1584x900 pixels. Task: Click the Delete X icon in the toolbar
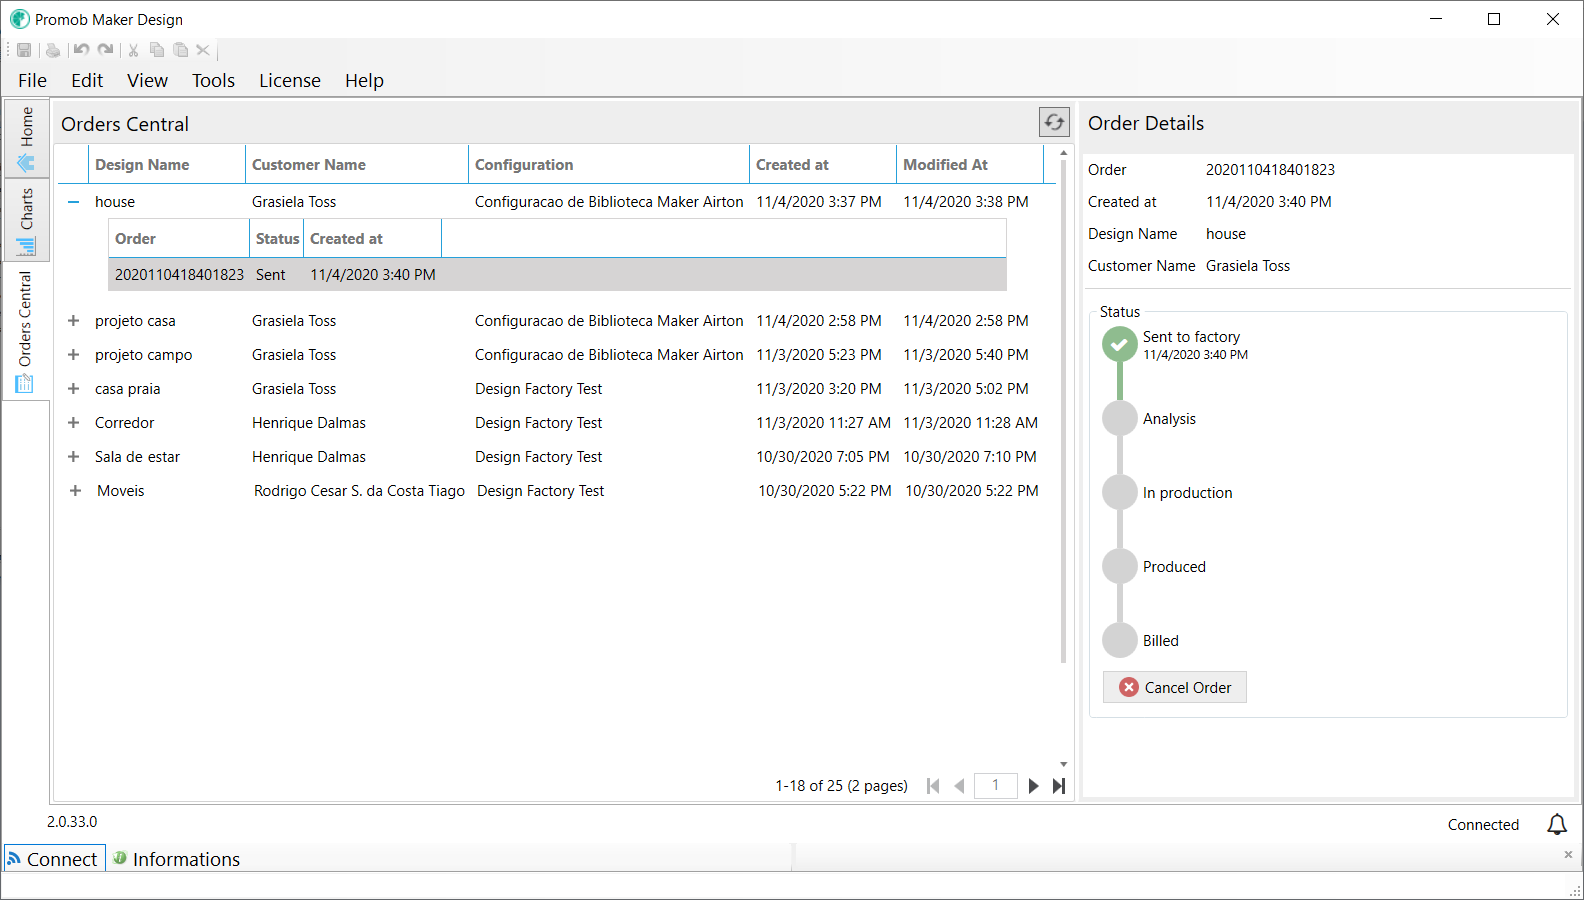(203, 50)
